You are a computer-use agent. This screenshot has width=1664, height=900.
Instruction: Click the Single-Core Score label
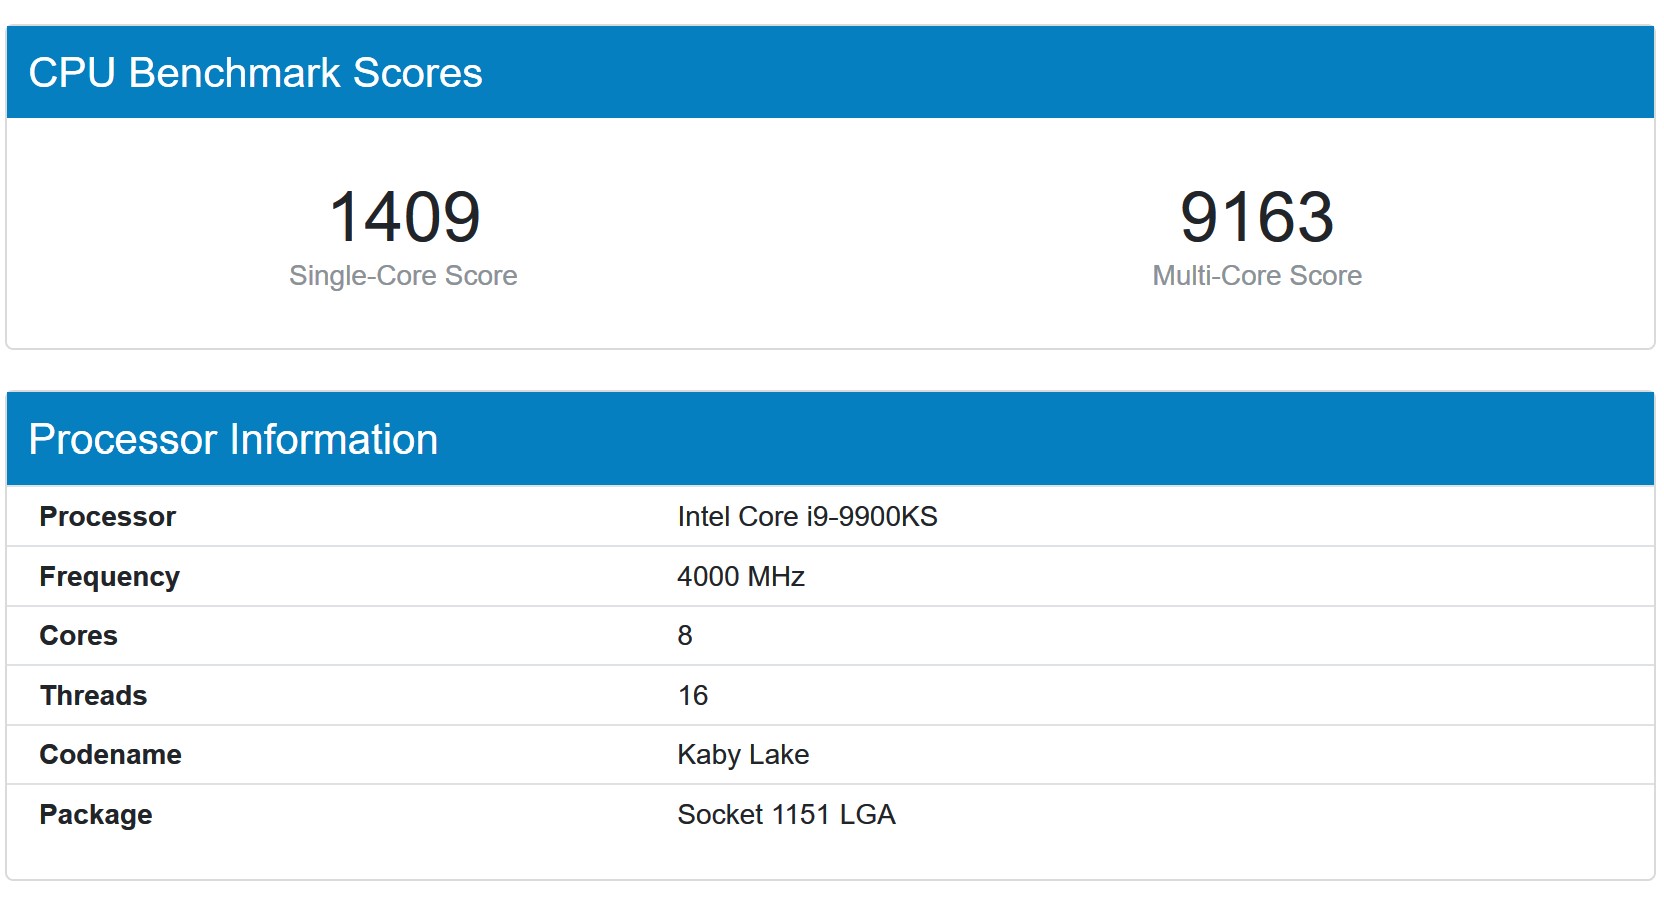coord(404,275)
